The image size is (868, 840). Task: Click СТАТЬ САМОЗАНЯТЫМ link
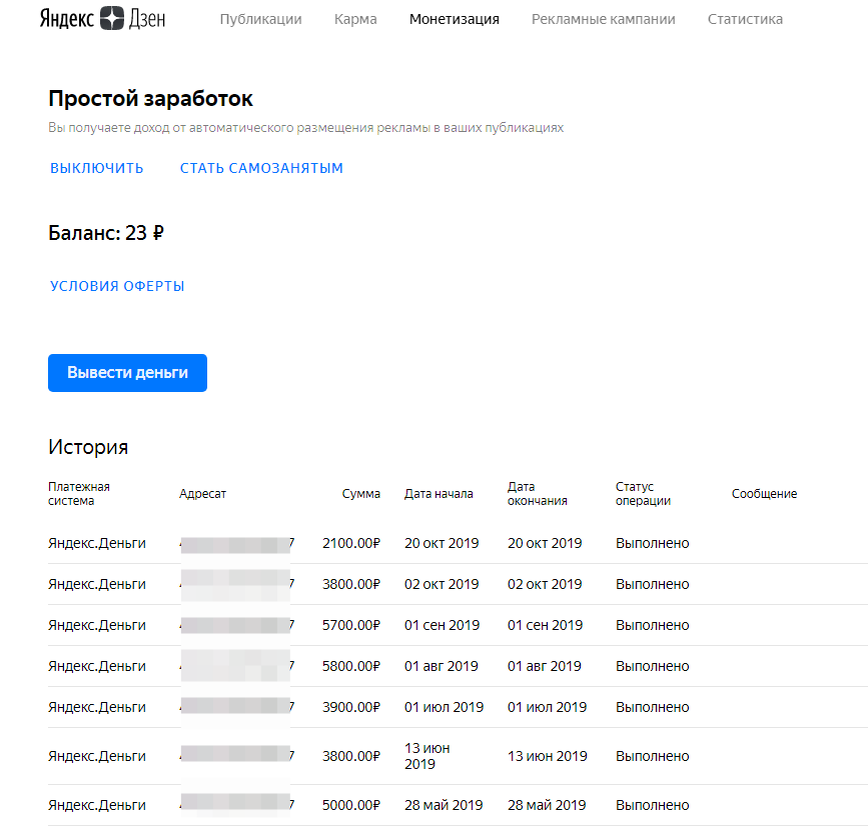pos(261,168)
